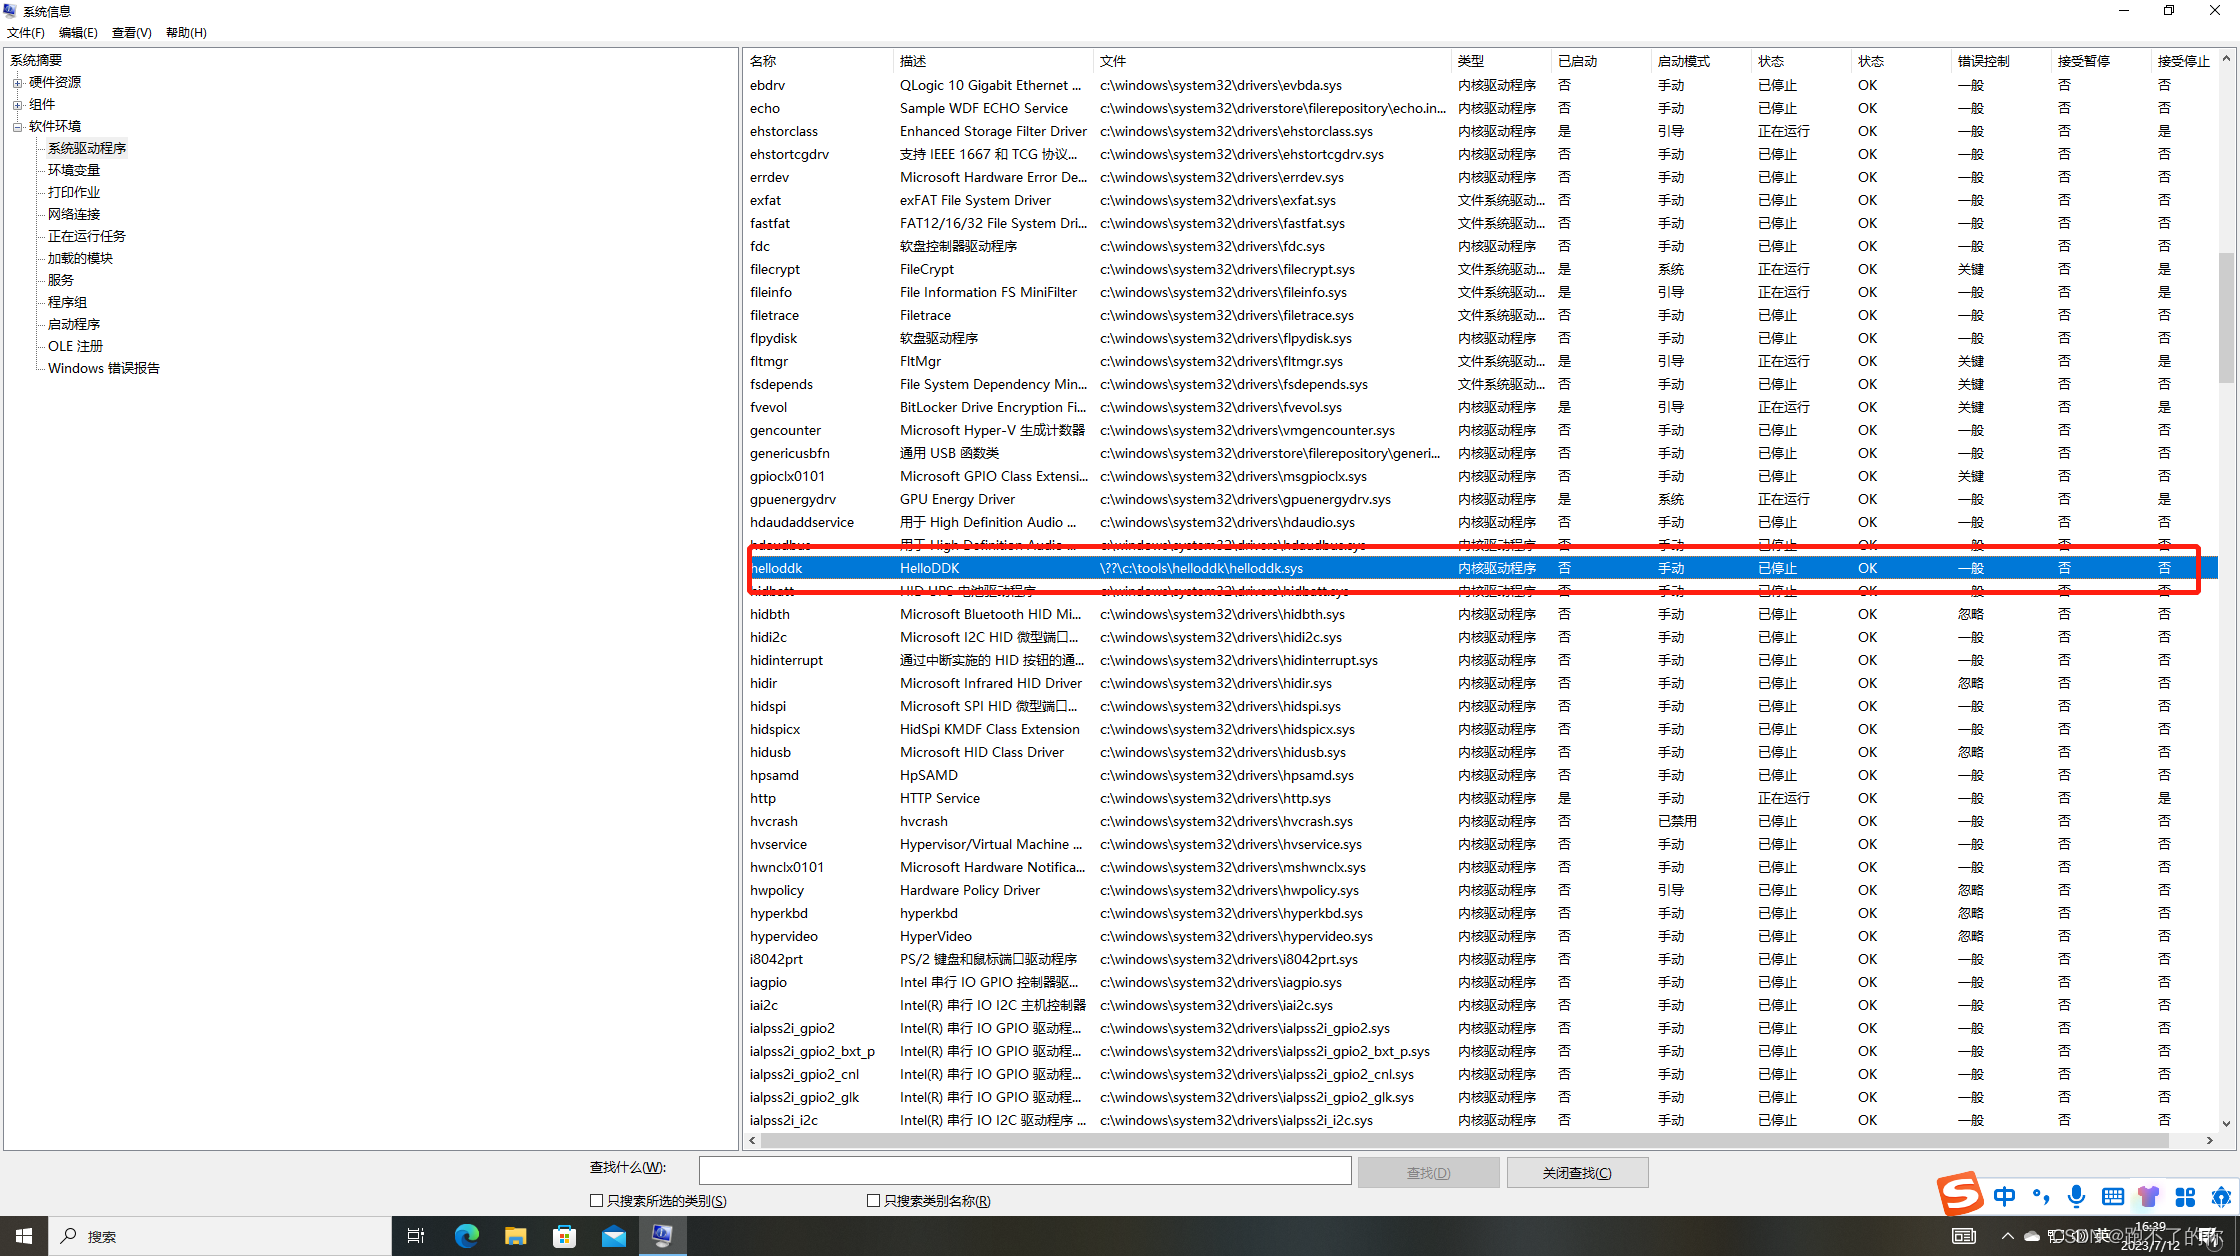The image size is (2240, 1256).
Task: Sort by the 名称 column header
Action: pos(818,61)
